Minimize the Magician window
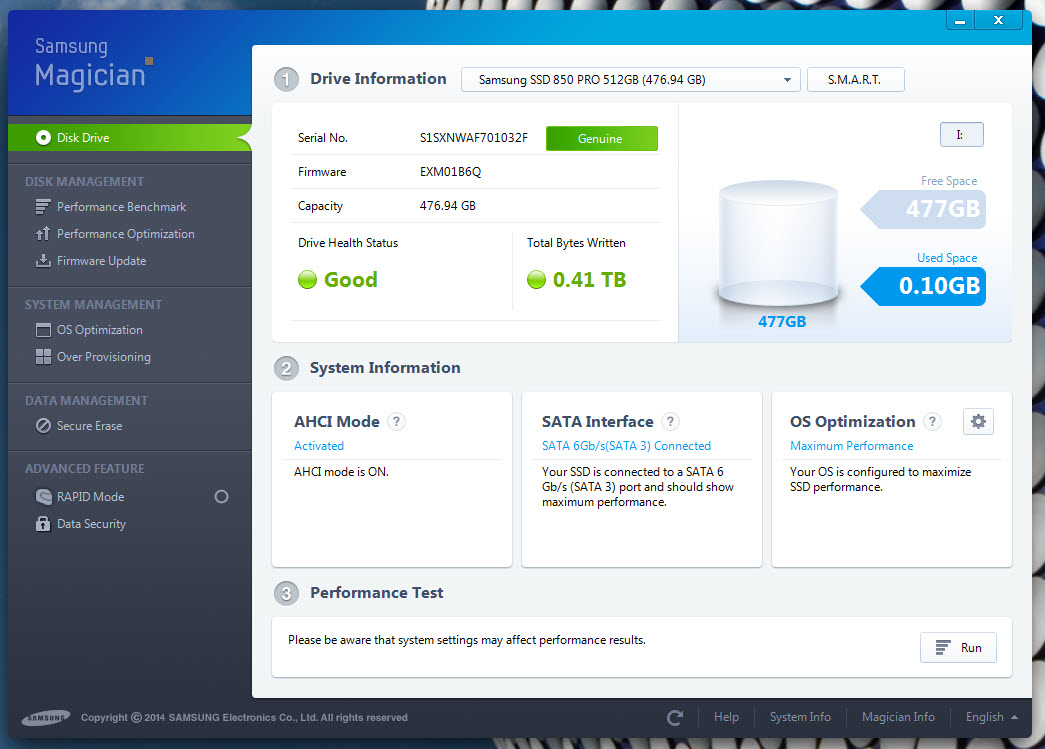 click(x=960, y=21)
